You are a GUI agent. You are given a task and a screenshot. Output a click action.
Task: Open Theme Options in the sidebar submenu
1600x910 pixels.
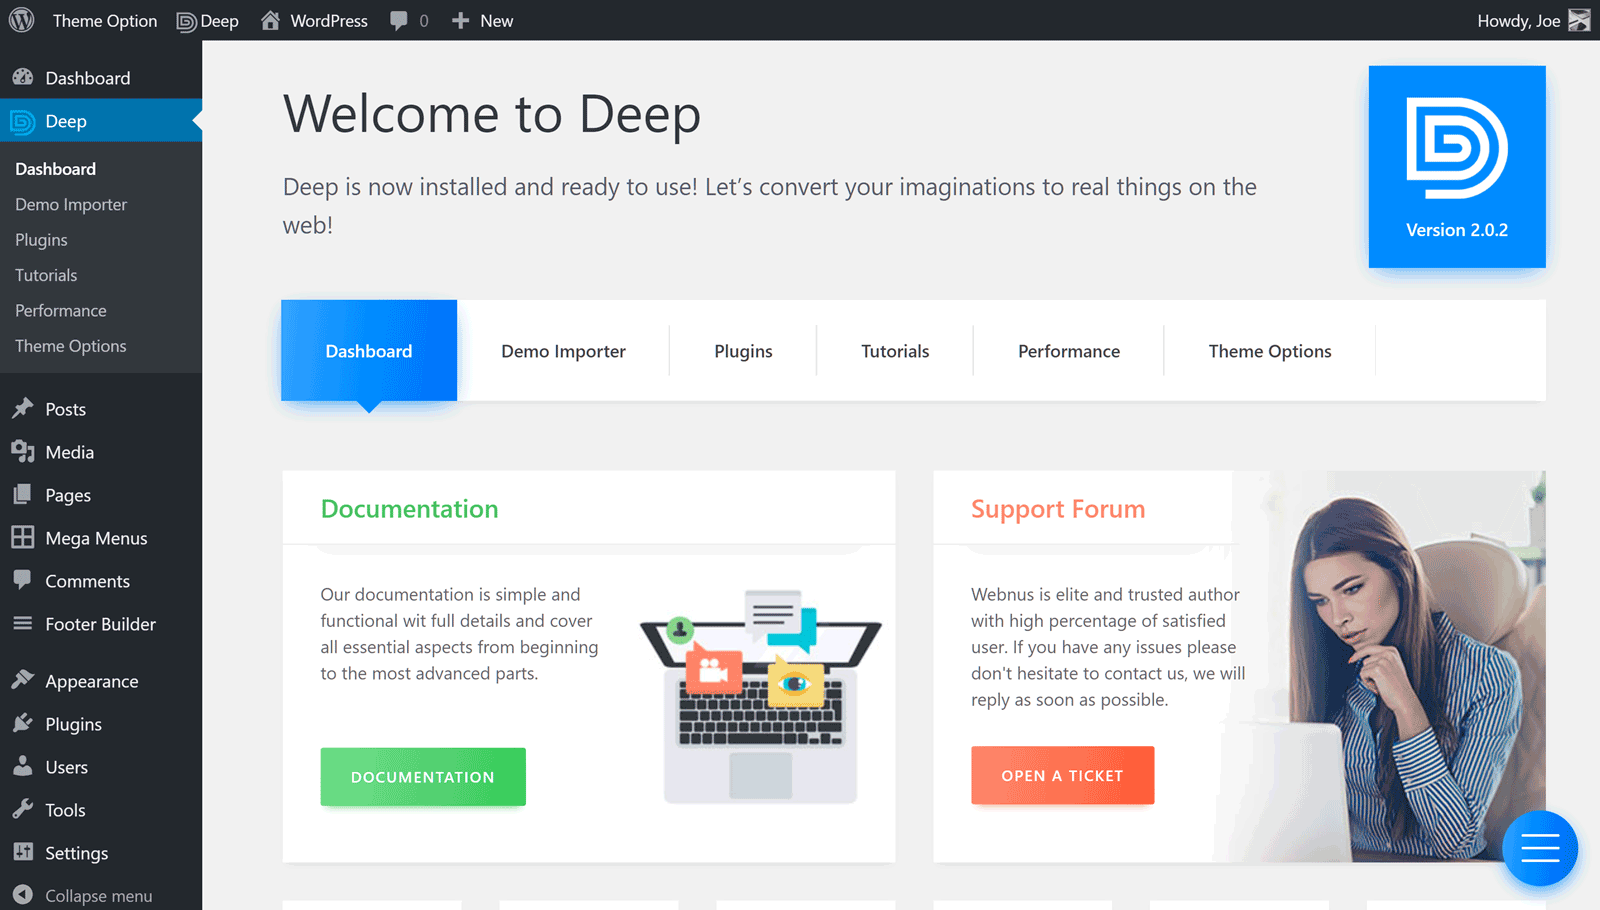pyautogui.click(x=71, y=346)
